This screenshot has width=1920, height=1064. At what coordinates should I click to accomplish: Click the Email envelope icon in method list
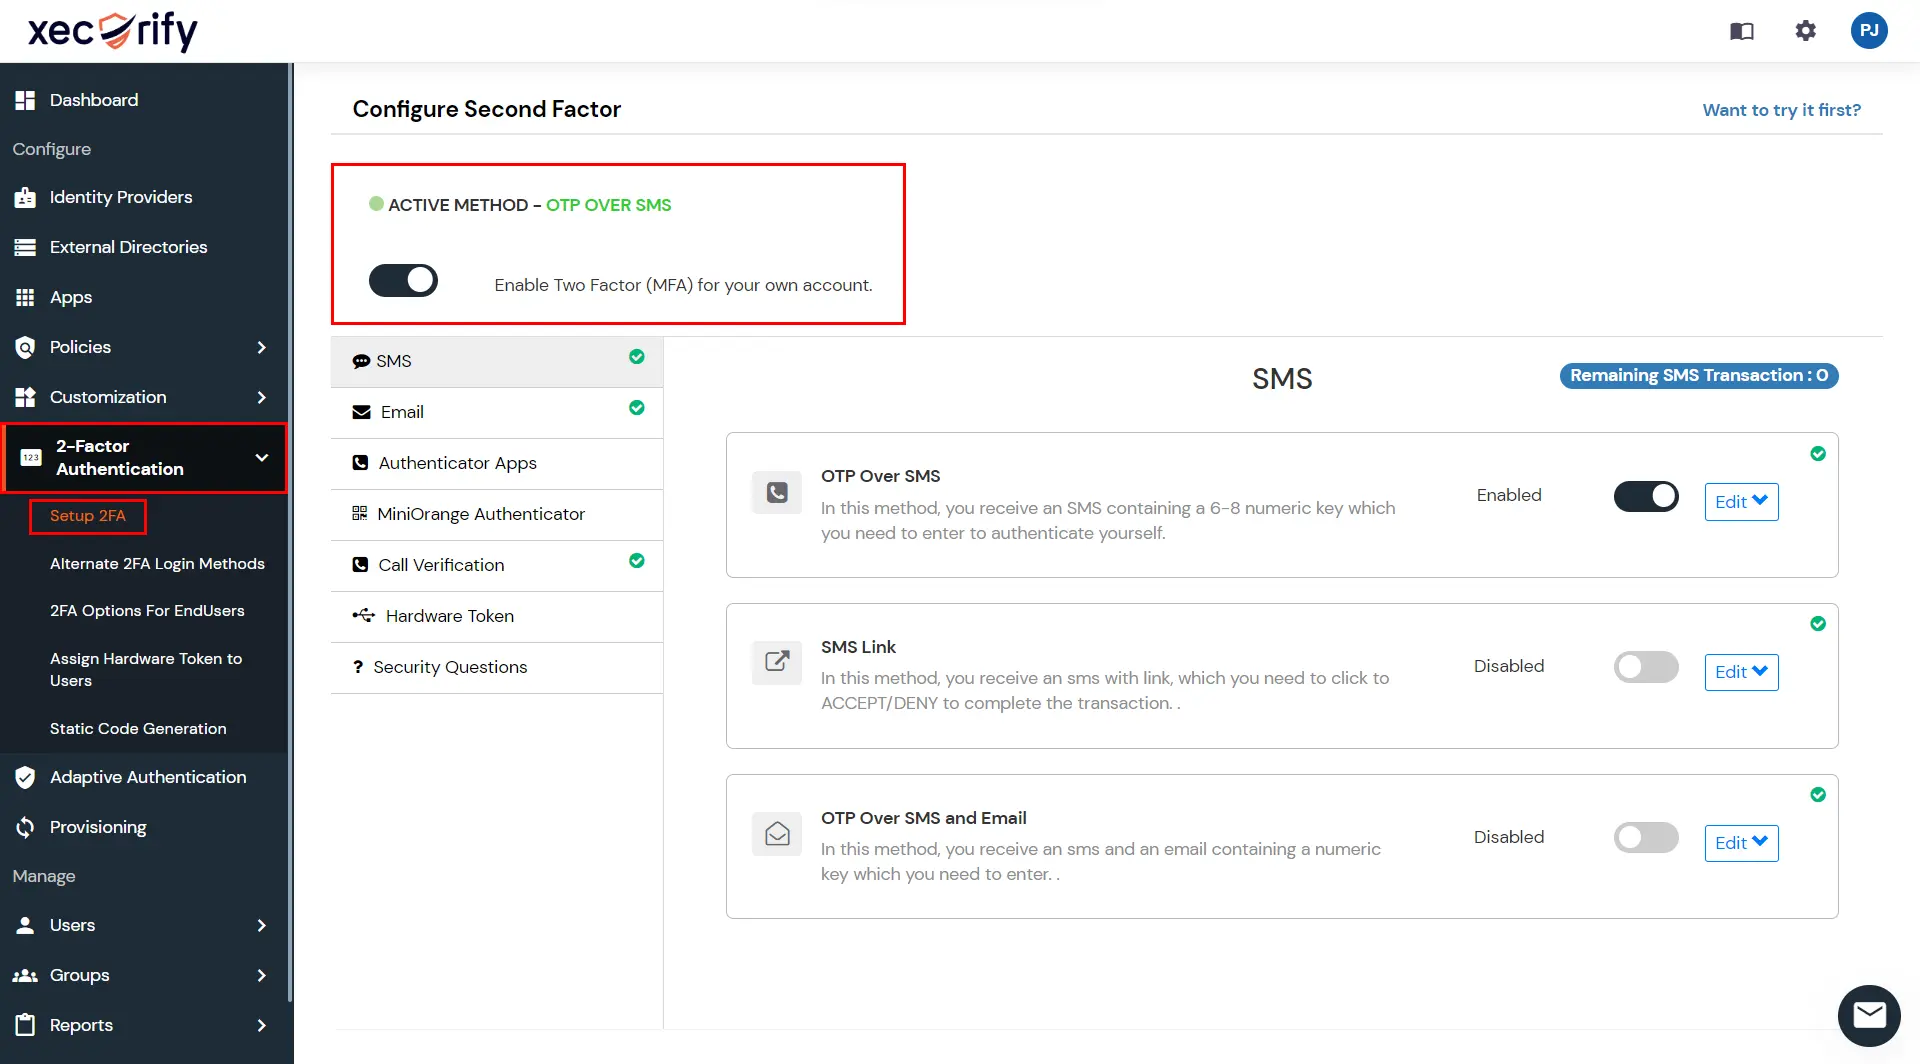pos(361,412)
